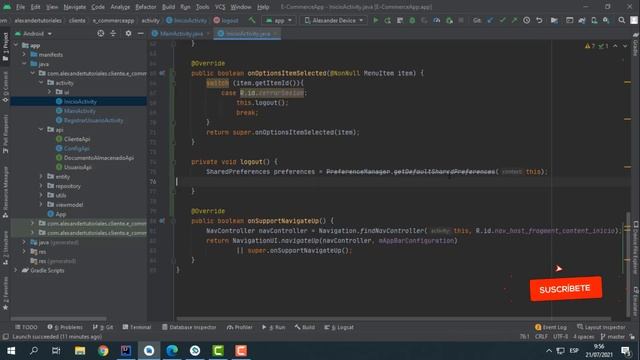Click Apply Changes and Restart Activity icon
The width and height of the screenshot is (640, 360).
tap(388, 20)
